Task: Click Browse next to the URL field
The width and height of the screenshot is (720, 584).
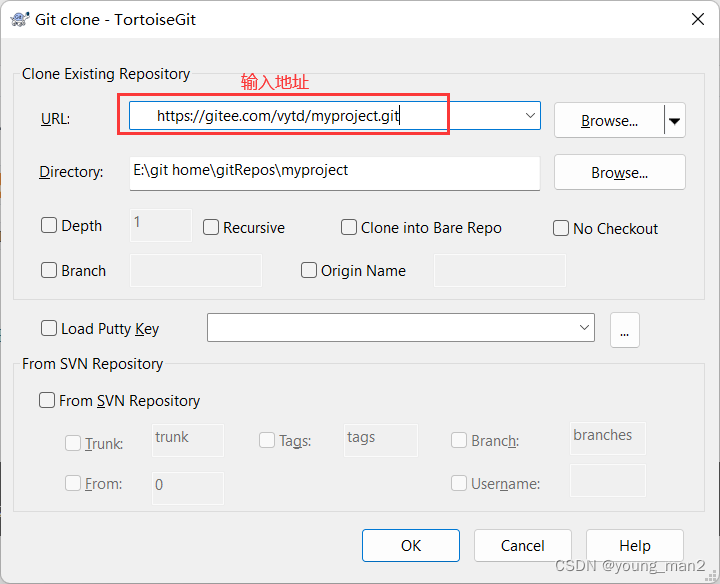Action: [609, 120]
